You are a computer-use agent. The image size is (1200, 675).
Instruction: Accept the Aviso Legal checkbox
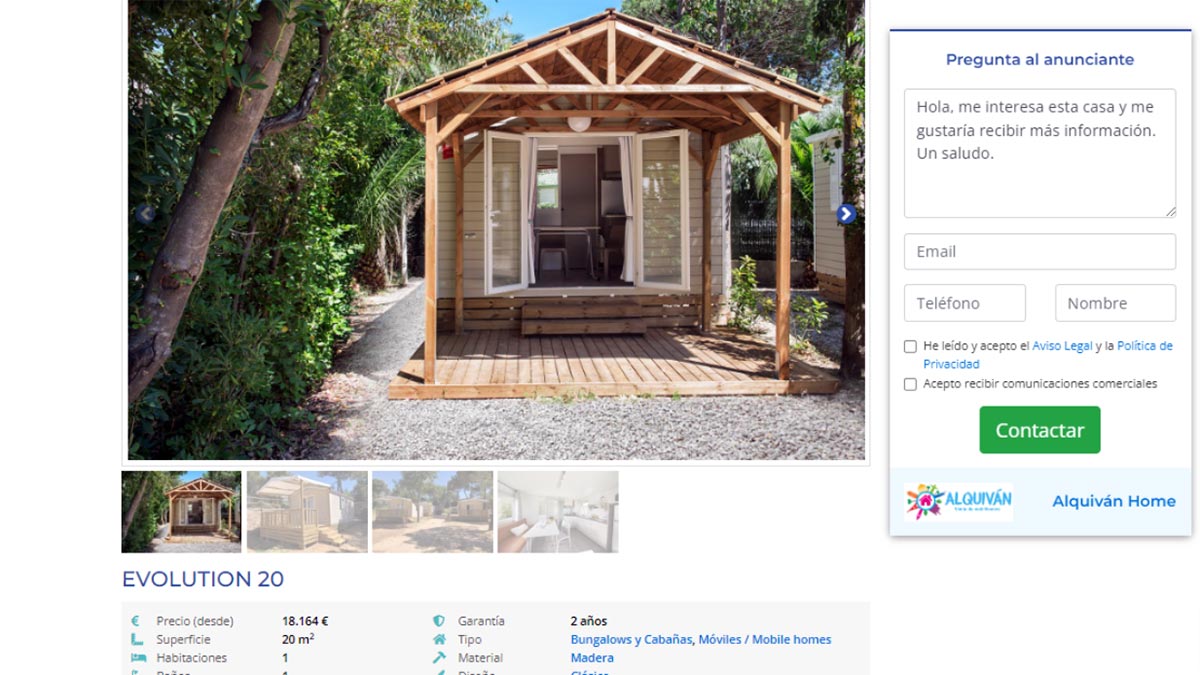click(910, 346)
